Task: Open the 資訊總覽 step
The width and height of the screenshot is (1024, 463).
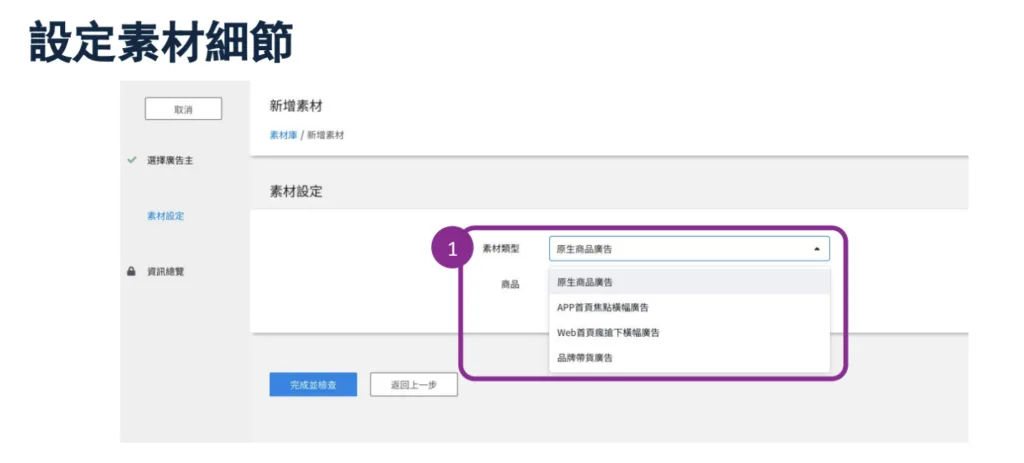Action: 163,271
